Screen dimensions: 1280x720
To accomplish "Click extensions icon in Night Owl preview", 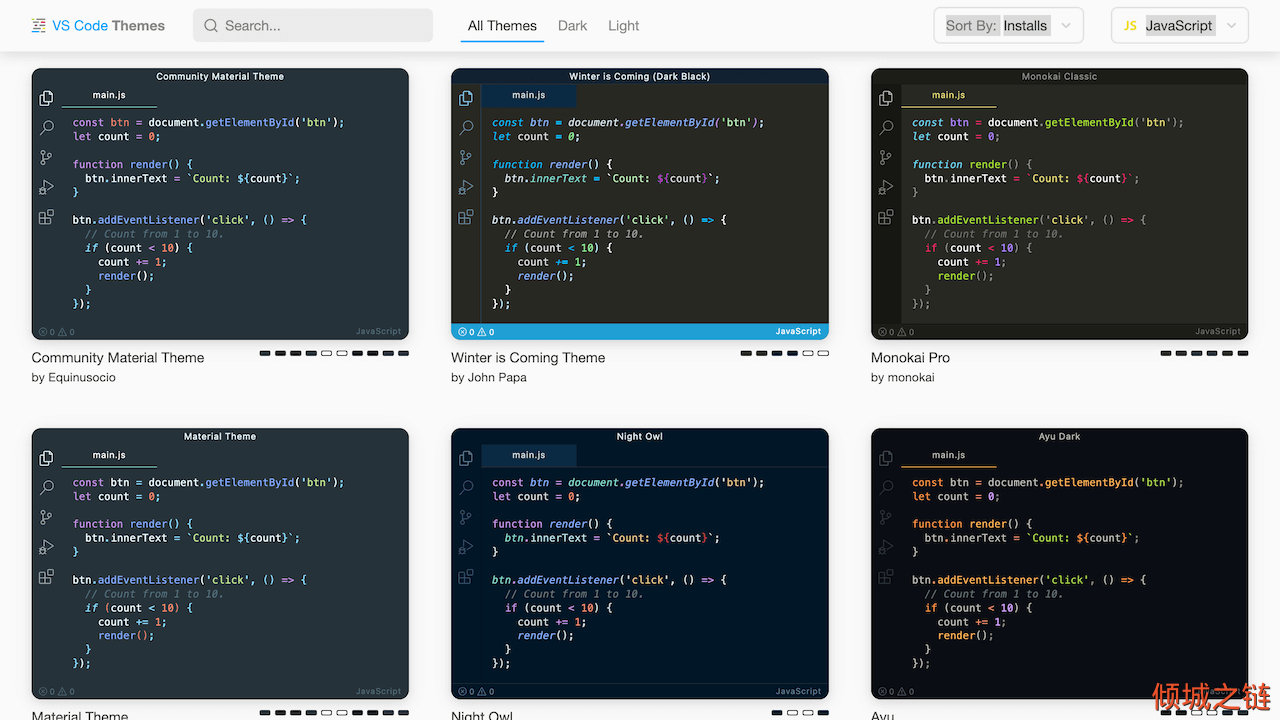I will [466, 577].
